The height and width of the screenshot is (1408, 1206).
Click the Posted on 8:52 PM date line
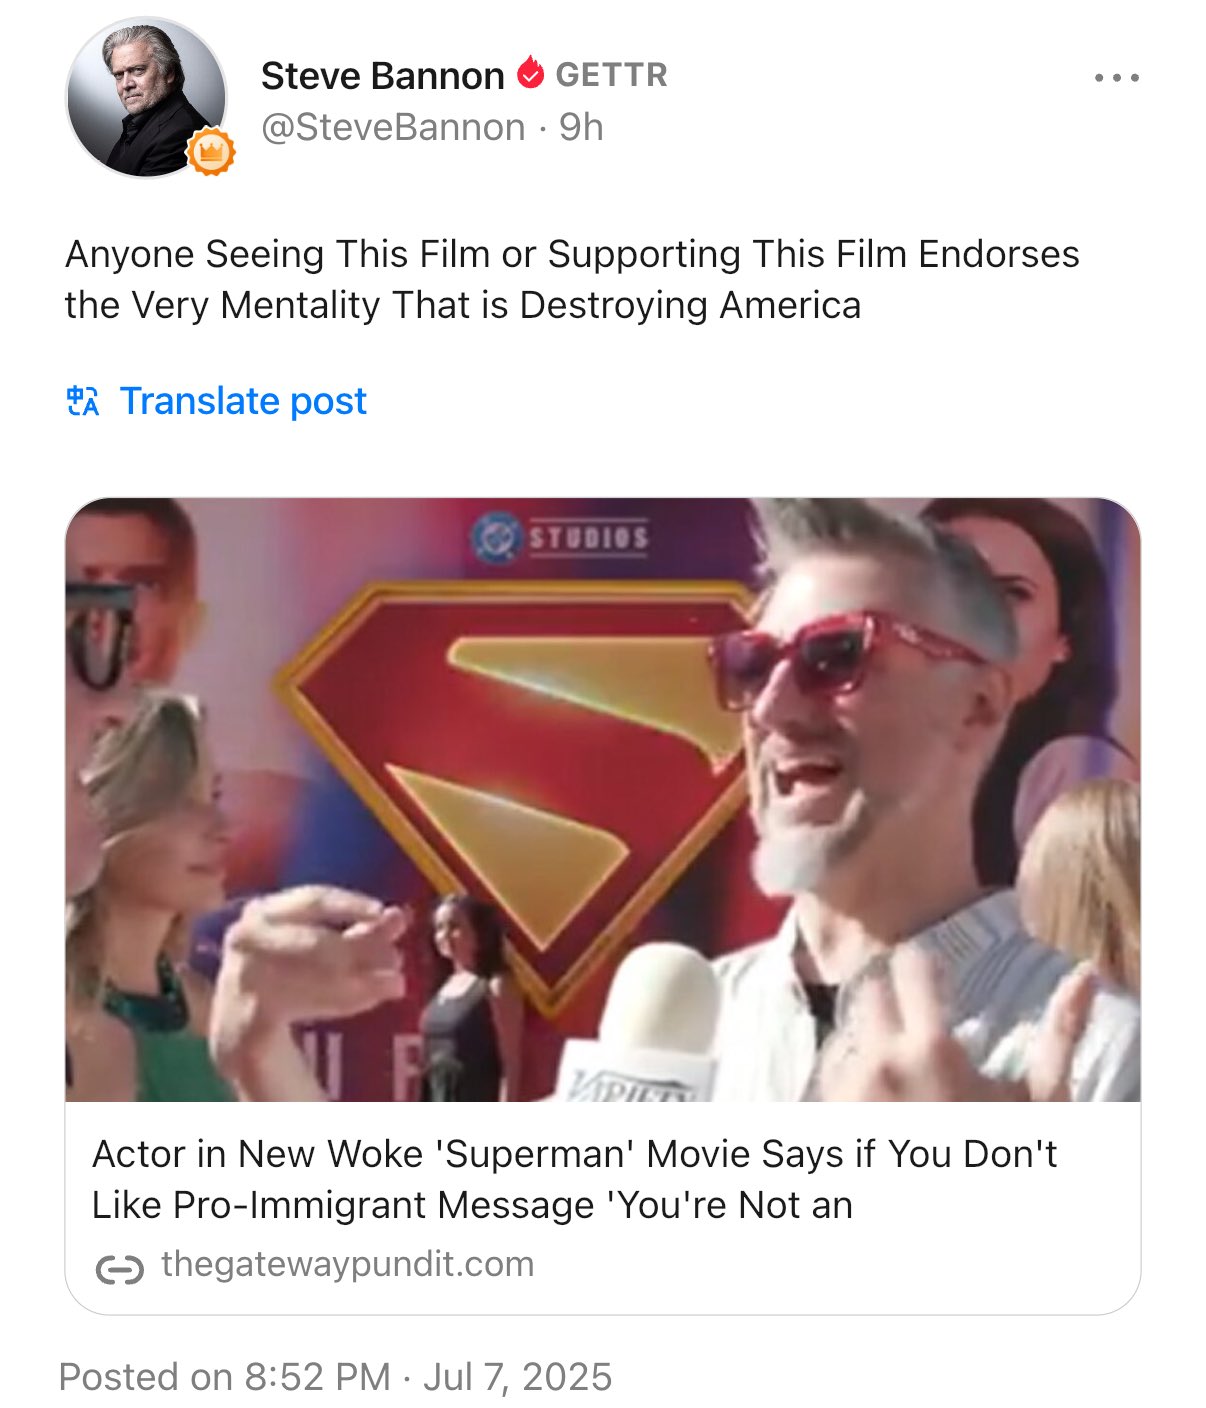pyautogui.click(x=335, y=1377)
